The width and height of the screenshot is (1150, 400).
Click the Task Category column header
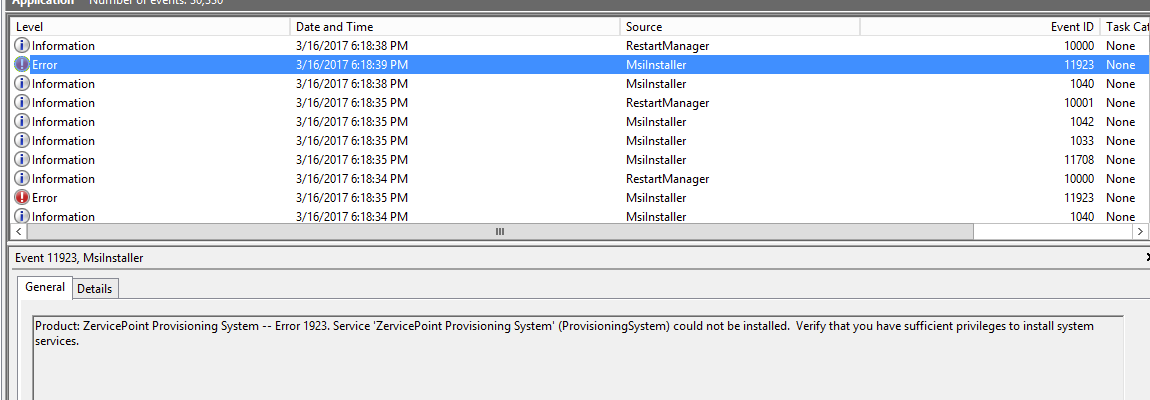click(1125, 27)
